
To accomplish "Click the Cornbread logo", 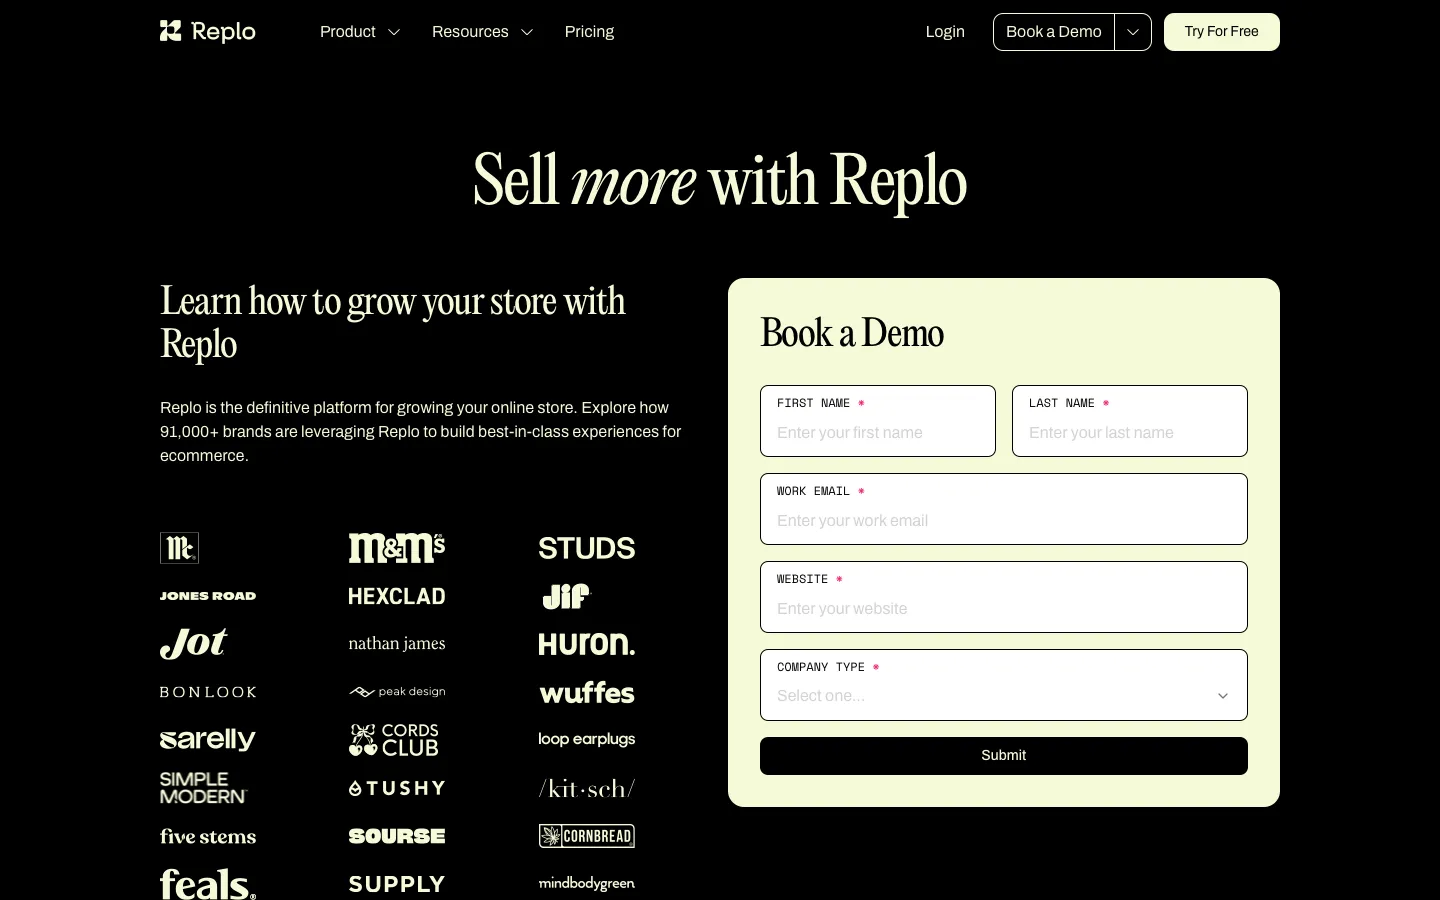I will [x=587, y=836].
